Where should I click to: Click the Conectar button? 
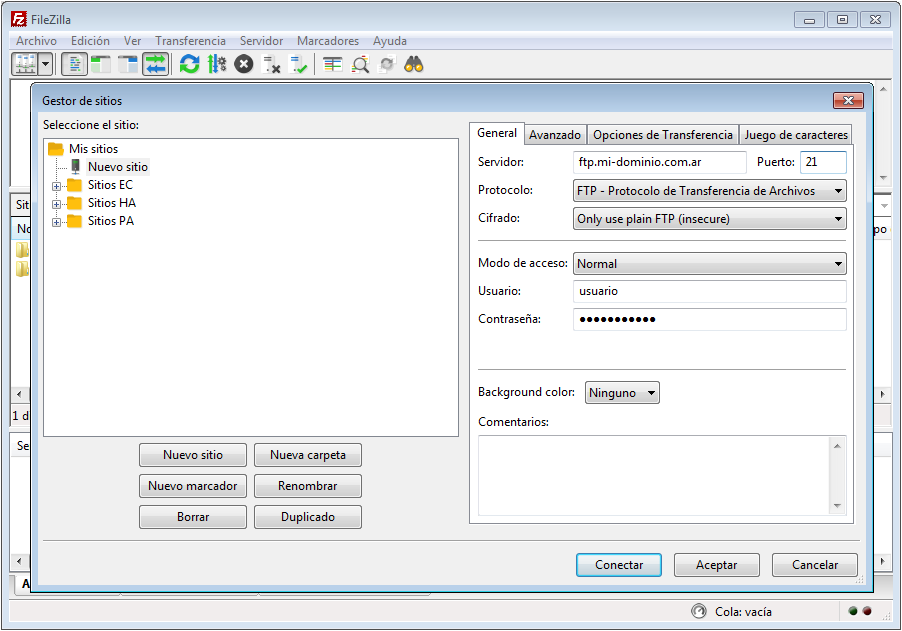[x=619, y=565]
